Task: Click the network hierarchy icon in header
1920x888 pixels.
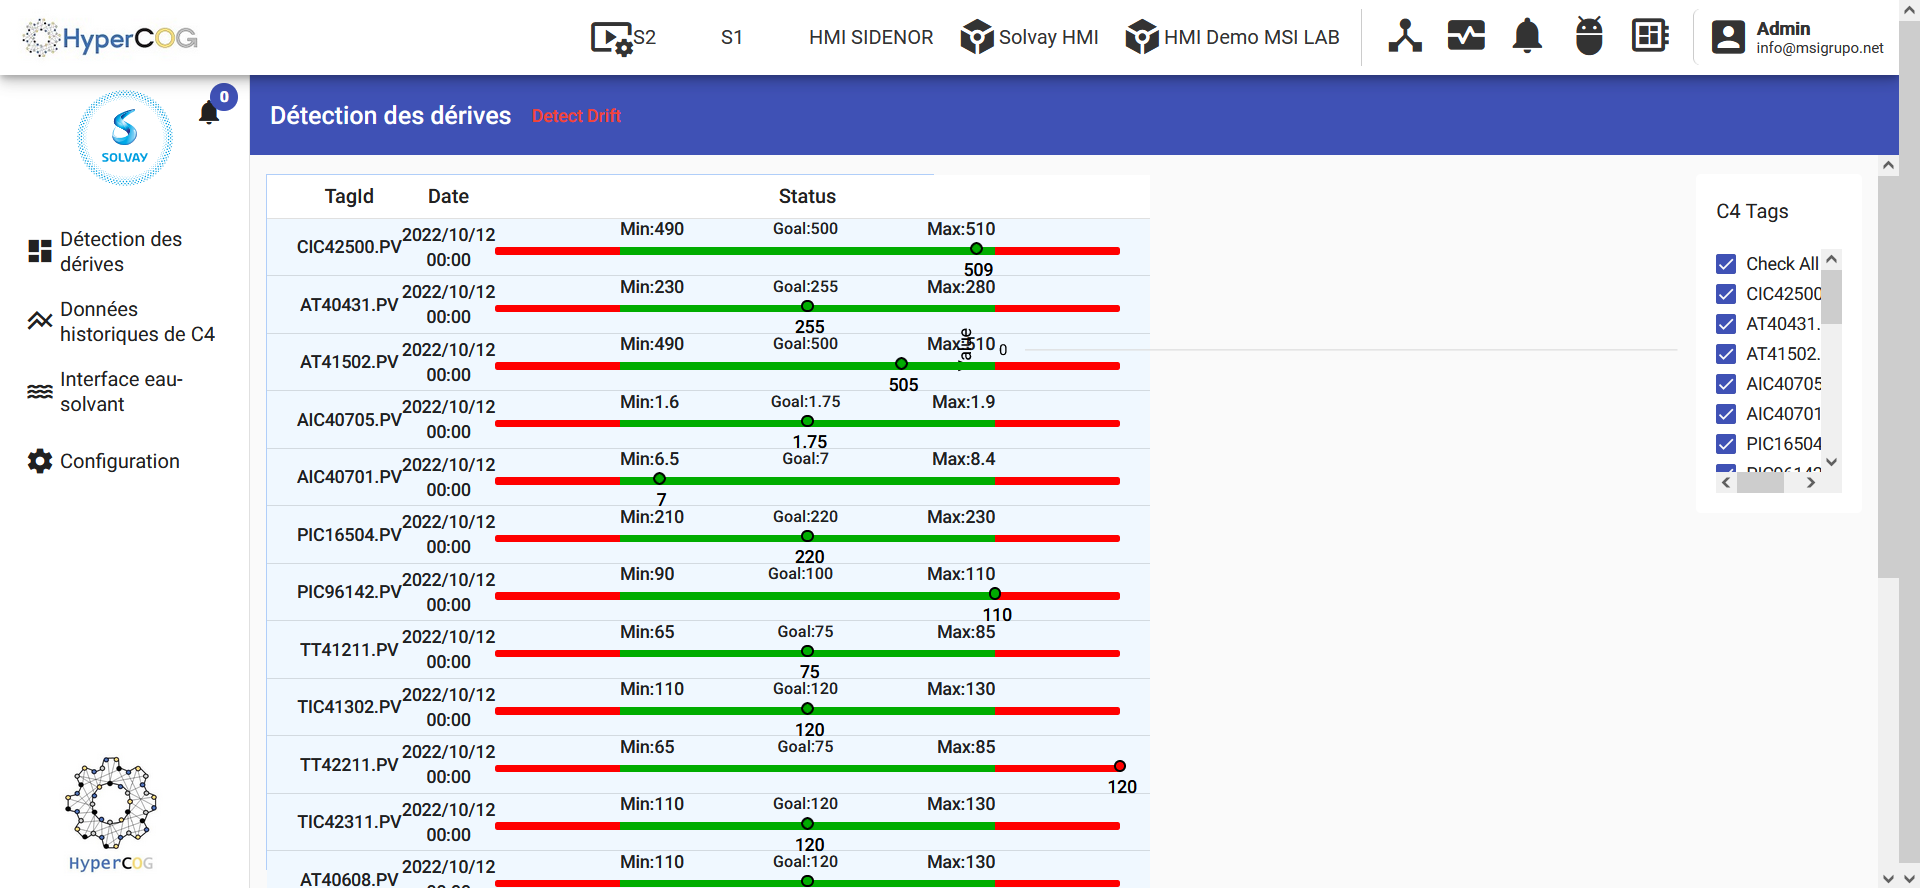Action: coord(1405,36)
